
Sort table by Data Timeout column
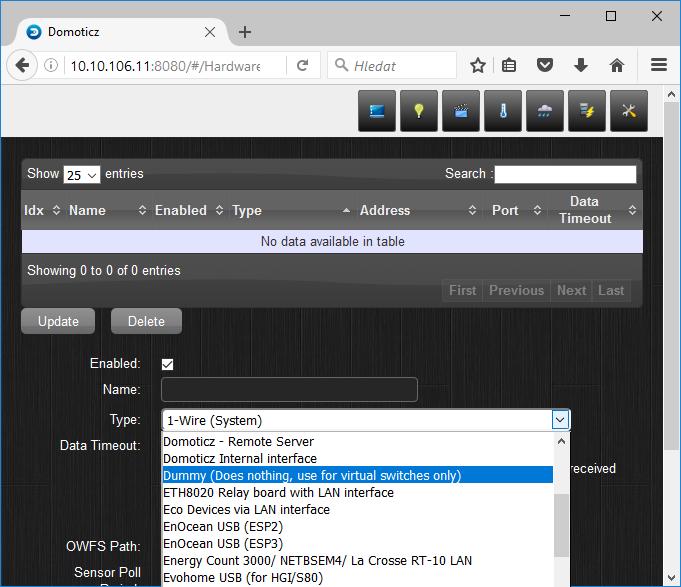coord(594,211)
